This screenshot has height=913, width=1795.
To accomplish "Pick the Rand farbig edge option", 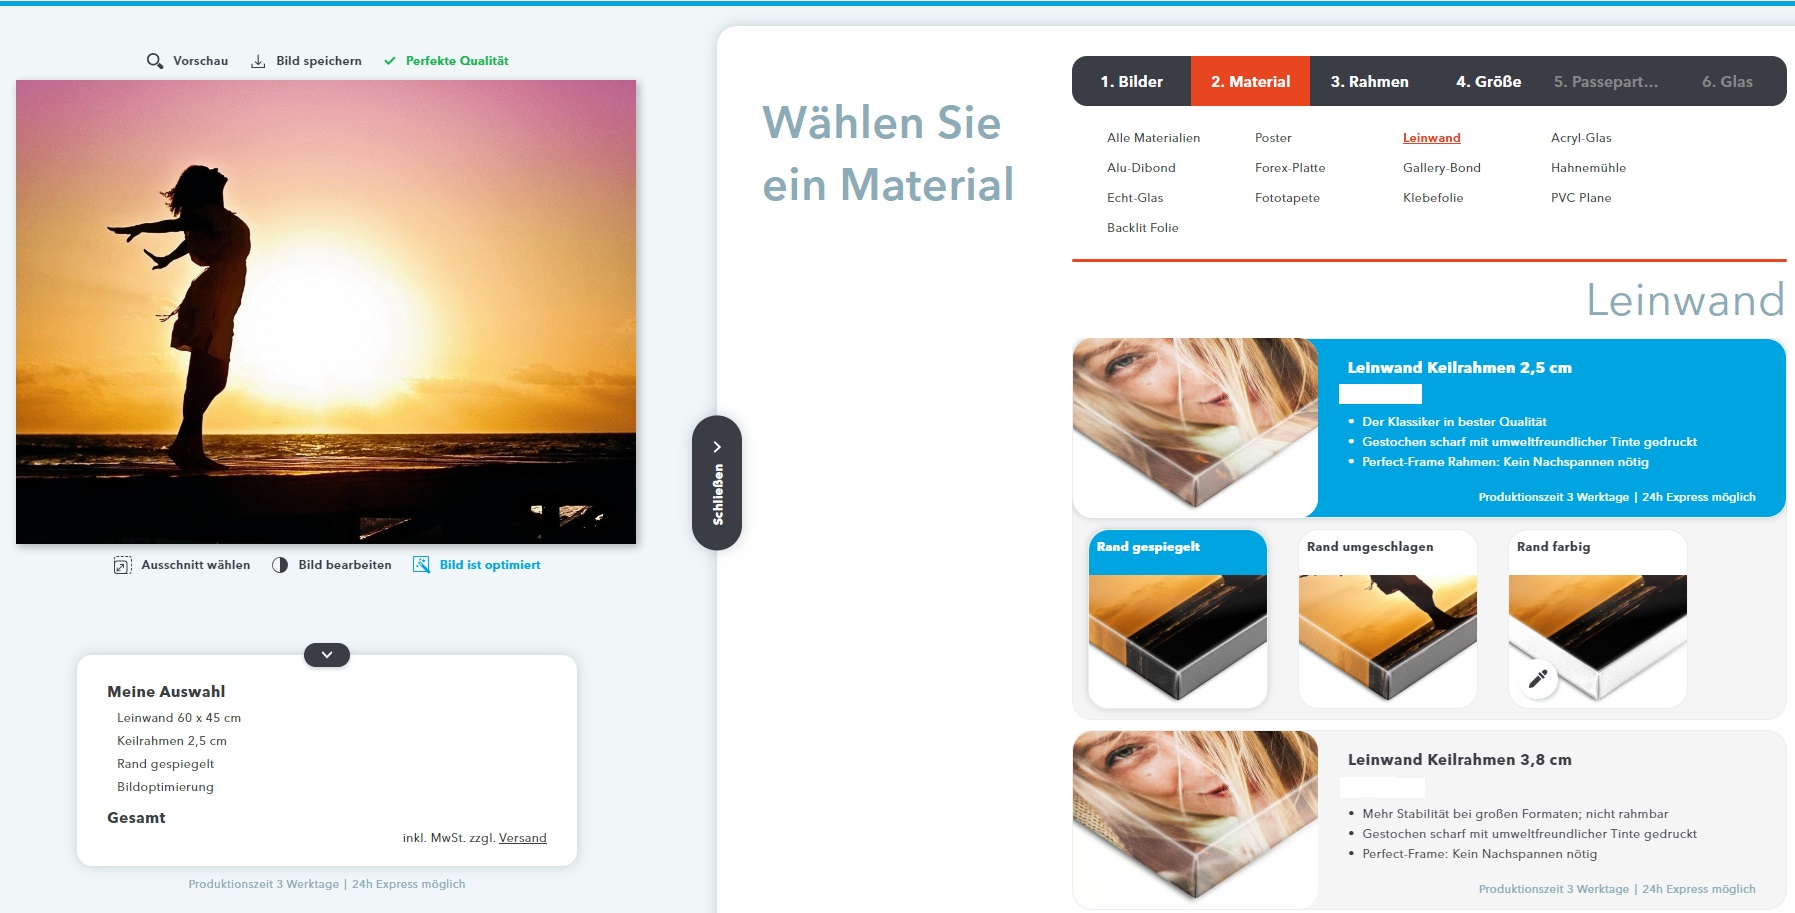I will click(1597, 619).
